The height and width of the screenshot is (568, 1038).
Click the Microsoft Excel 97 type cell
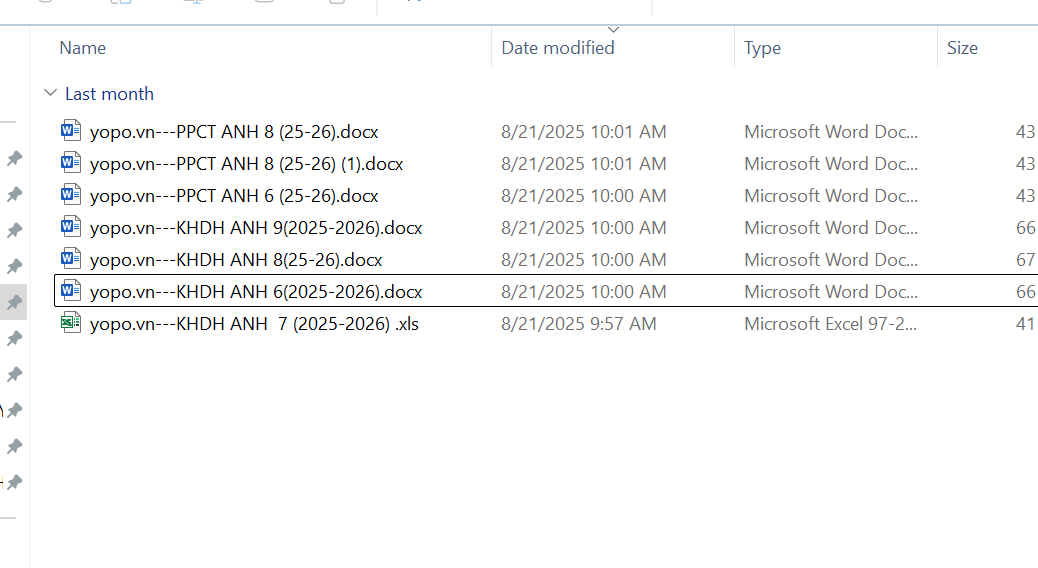[830, 324]
